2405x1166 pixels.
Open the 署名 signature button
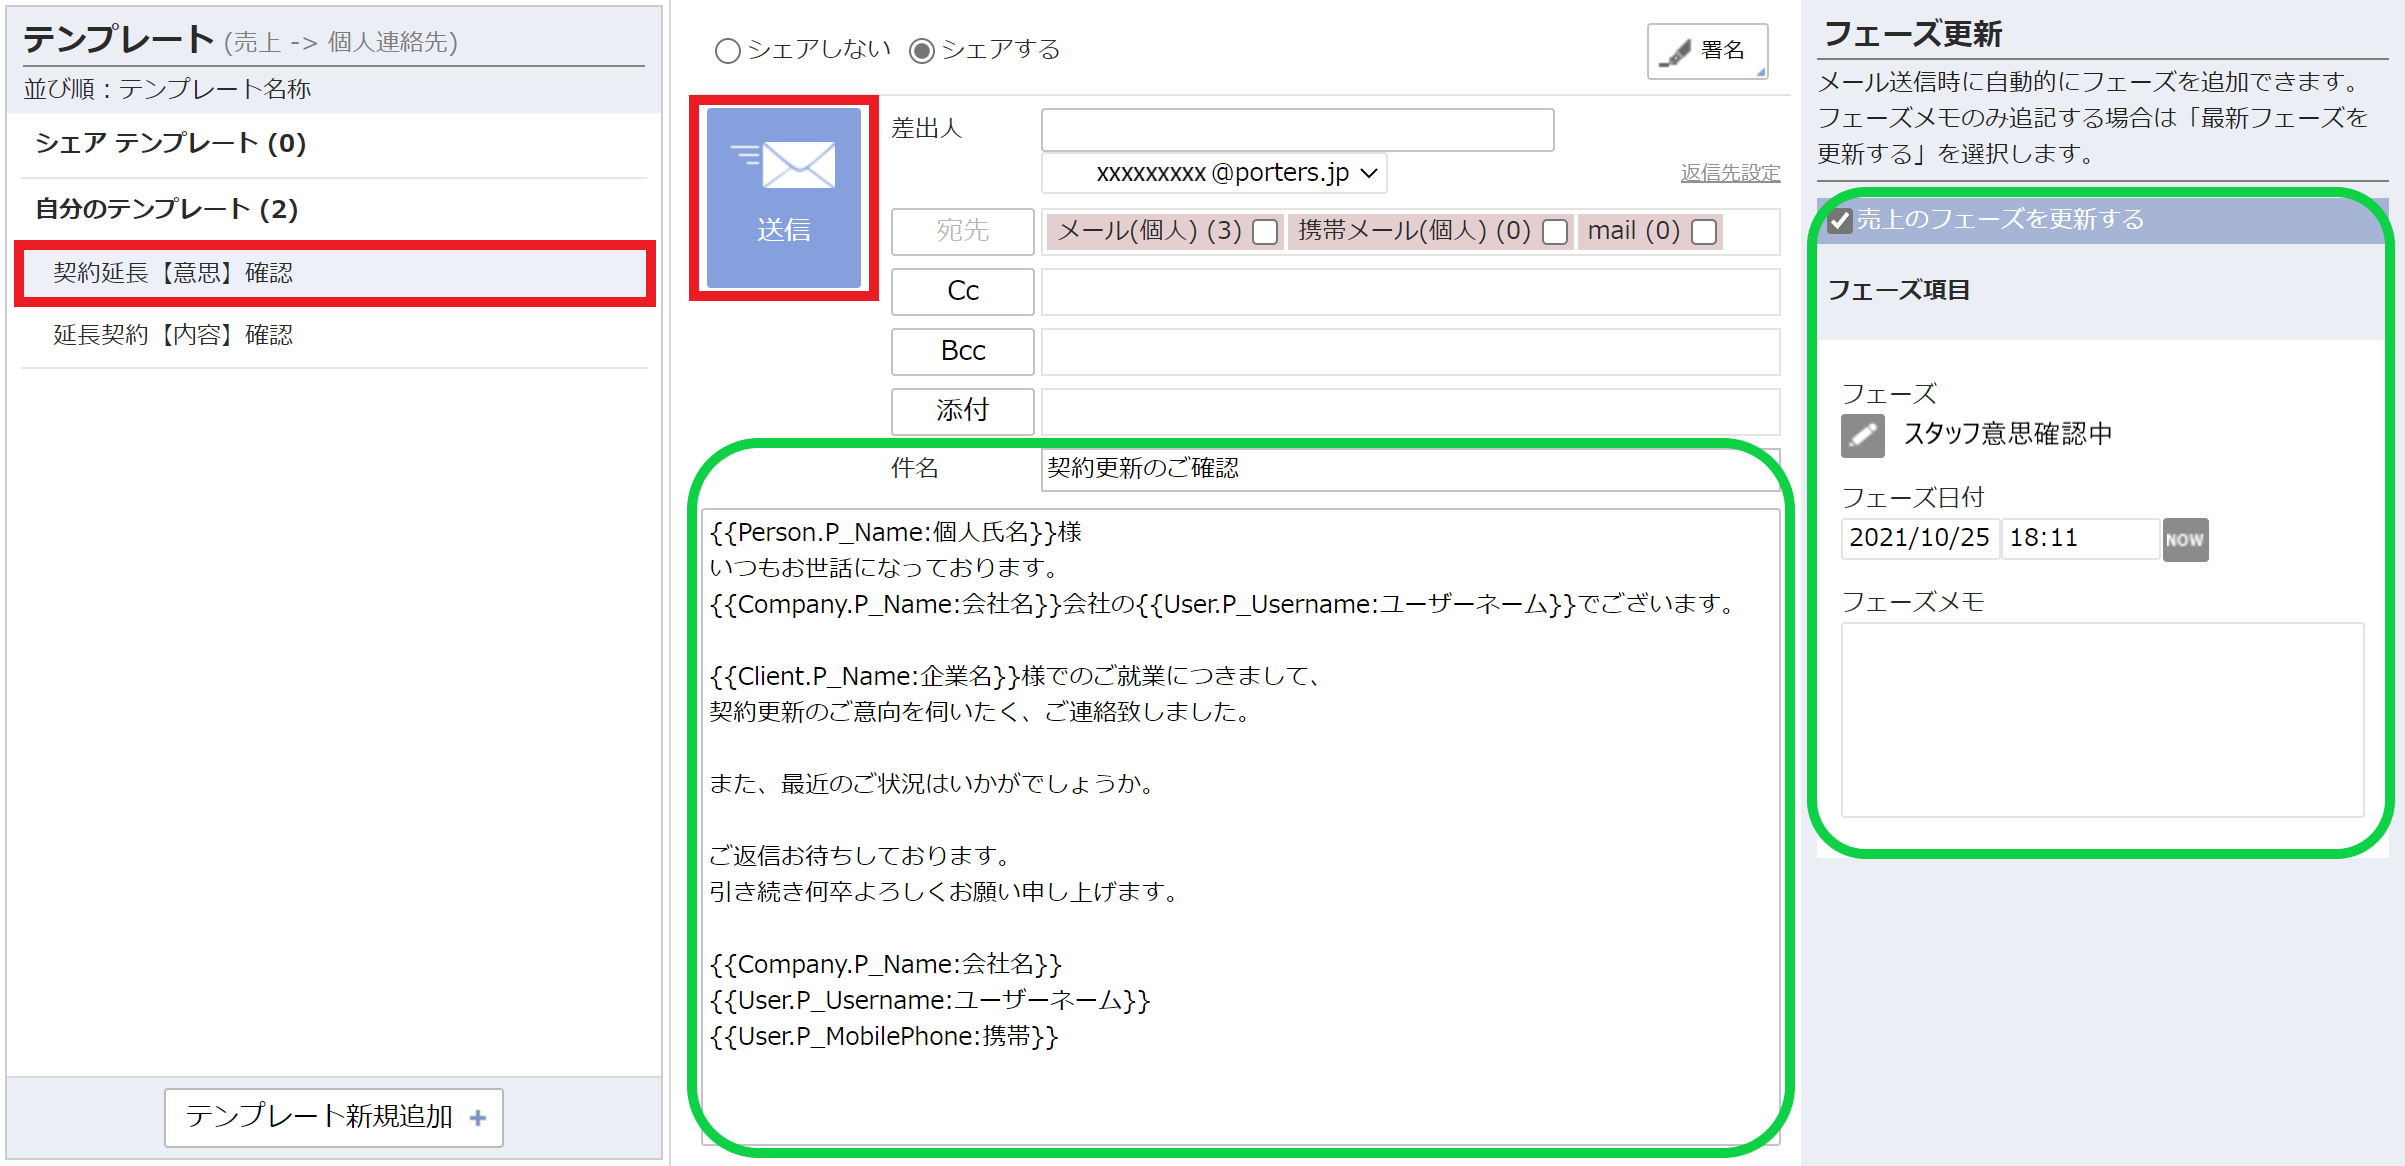tap(1707, 51)
